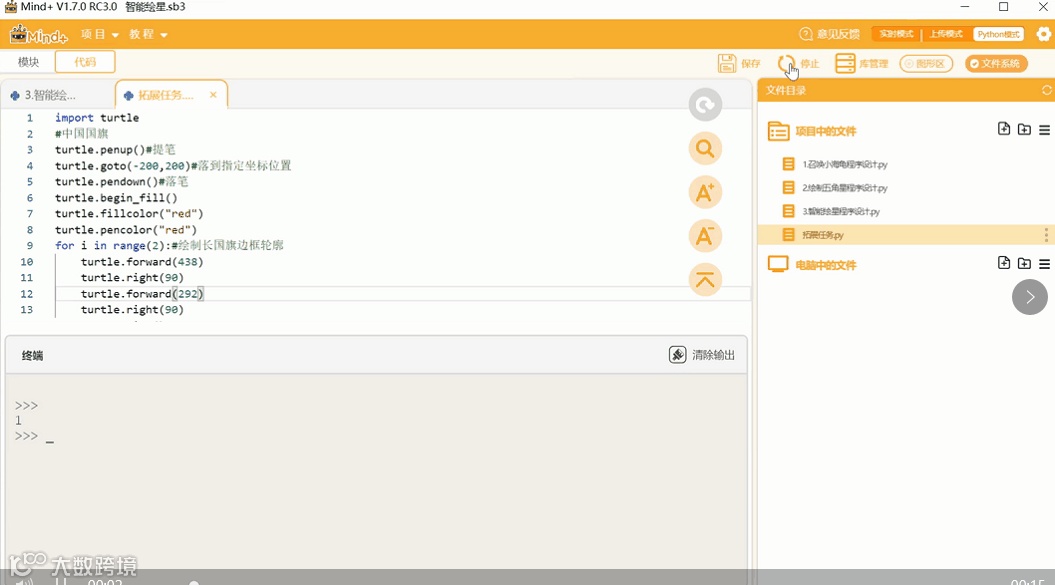Click code line turtle.forward(292)
1055x585 pixels.
coord(142,294)
